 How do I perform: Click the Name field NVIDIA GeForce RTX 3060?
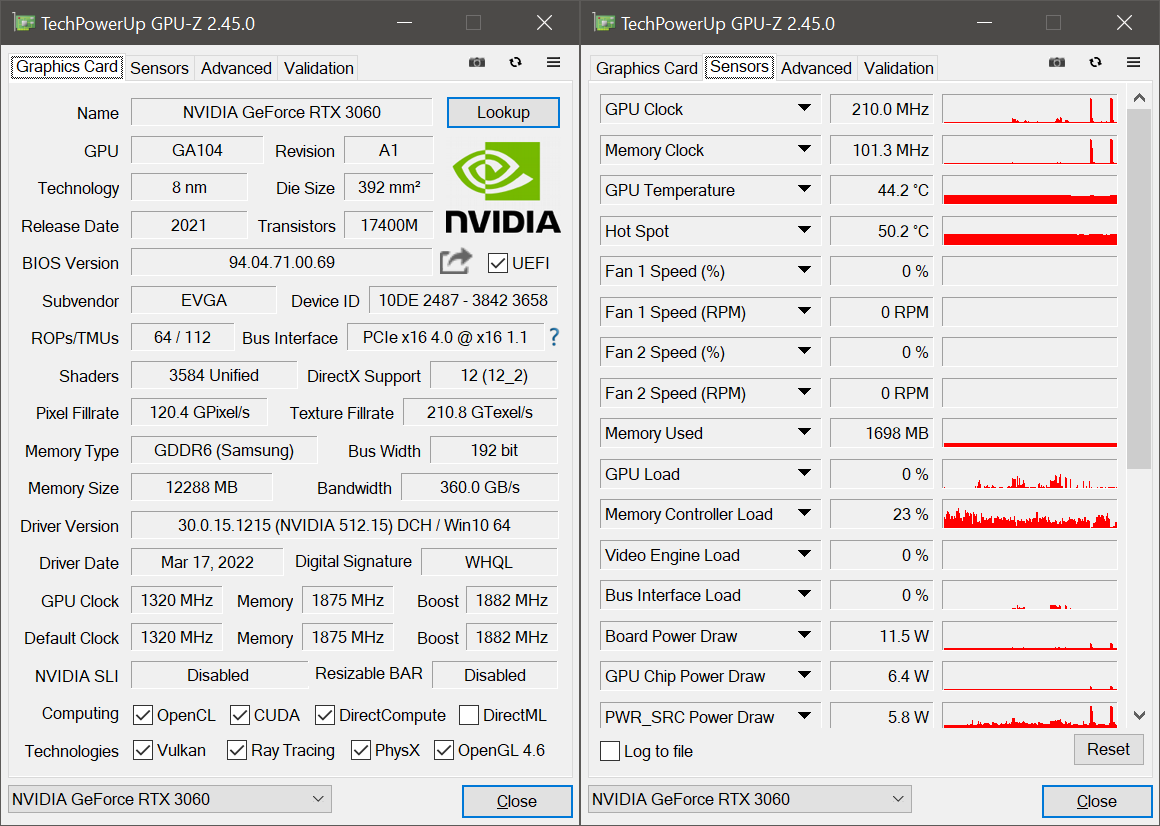pyautogui.click(x=282, y=112)
